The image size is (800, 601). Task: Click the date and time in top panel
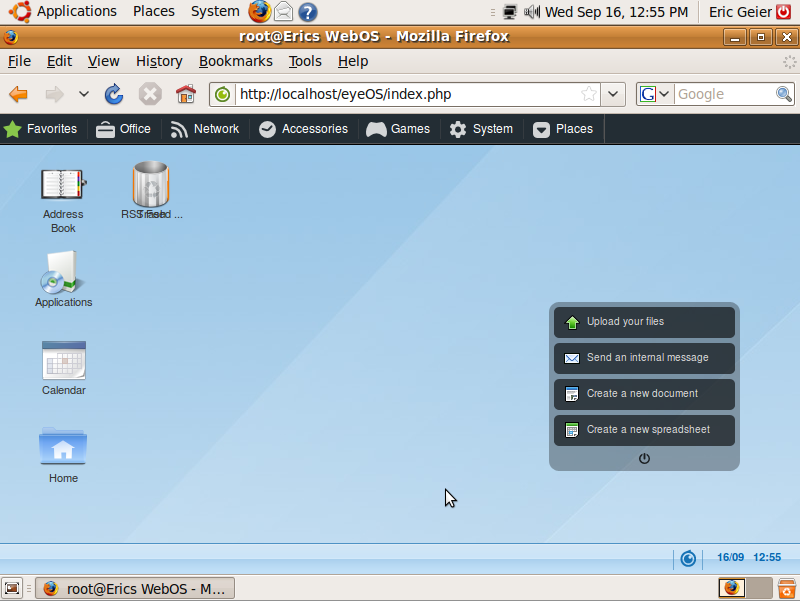click(616, 11)
